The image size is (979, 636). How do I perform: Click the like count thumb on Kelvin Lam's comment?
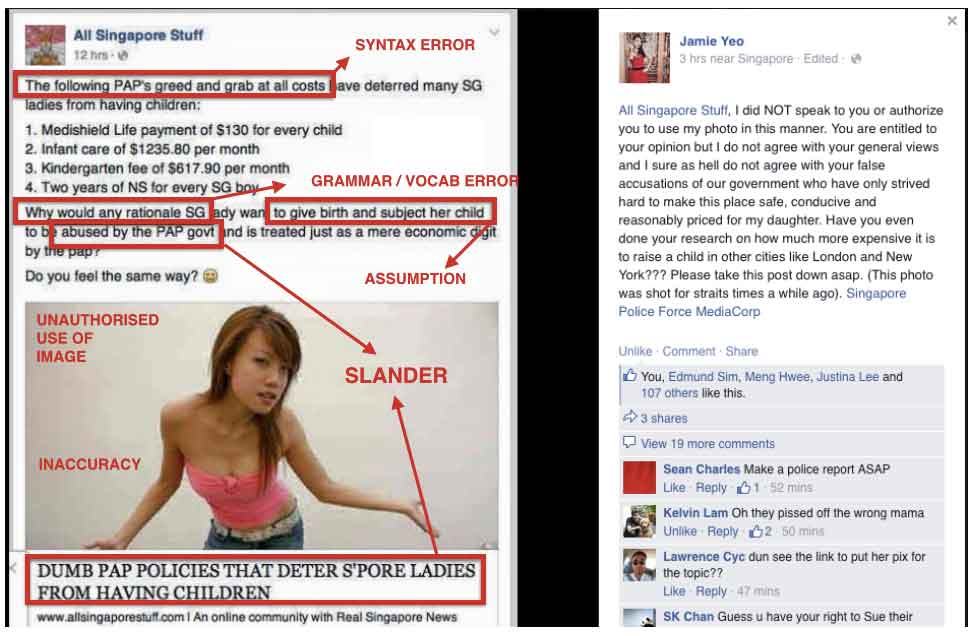(x=756, y=531)
